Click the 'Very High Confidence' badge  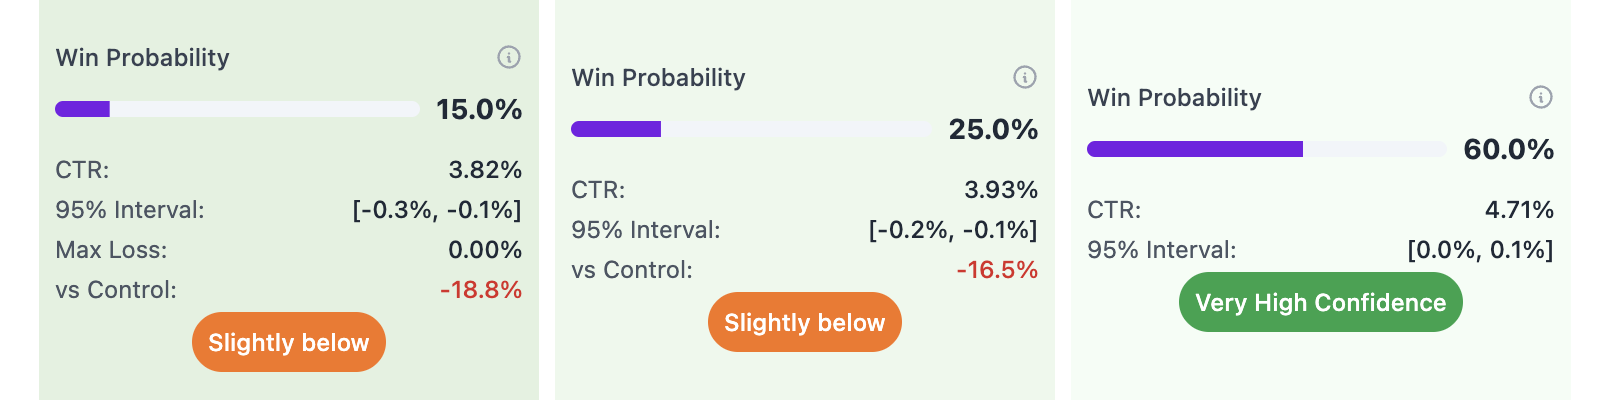click(x=1321, y=302)
